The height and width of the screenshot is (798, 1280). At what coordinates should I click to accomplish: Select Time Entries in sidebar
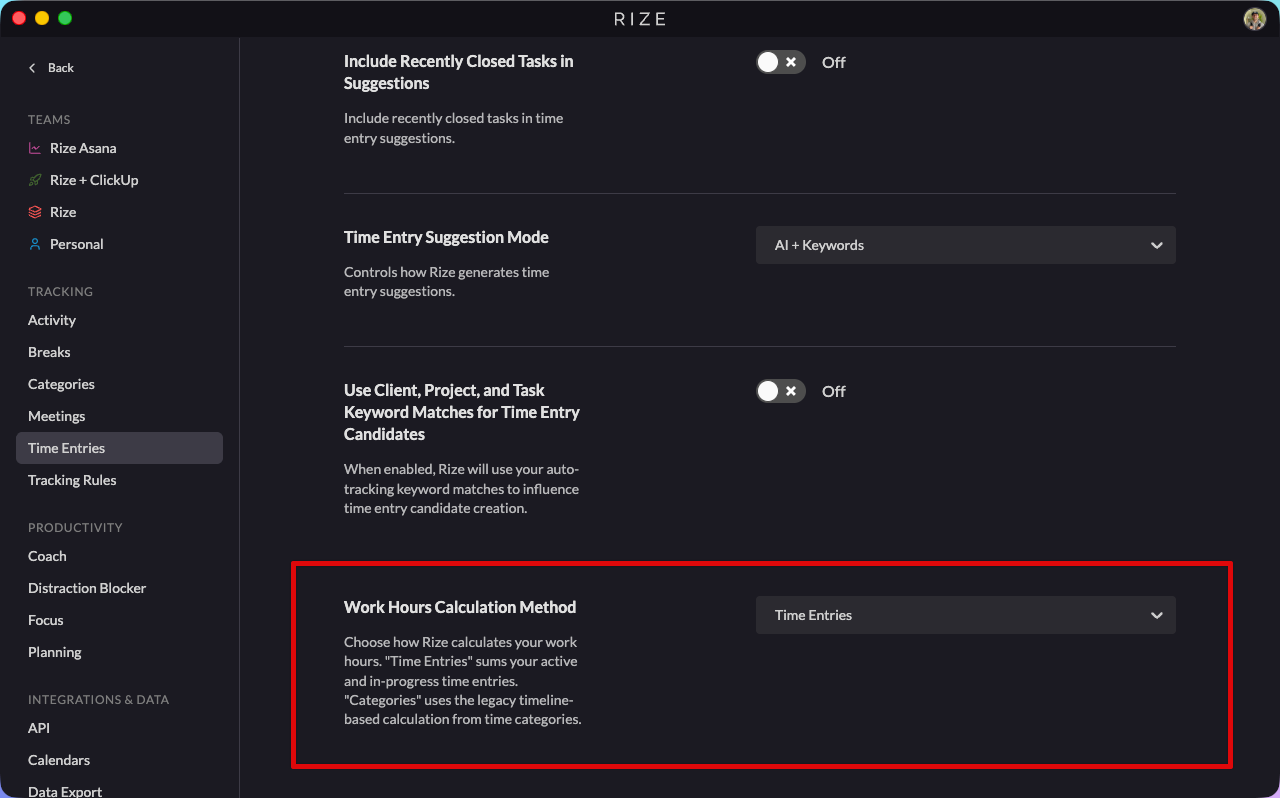click(x=119, y=448)
